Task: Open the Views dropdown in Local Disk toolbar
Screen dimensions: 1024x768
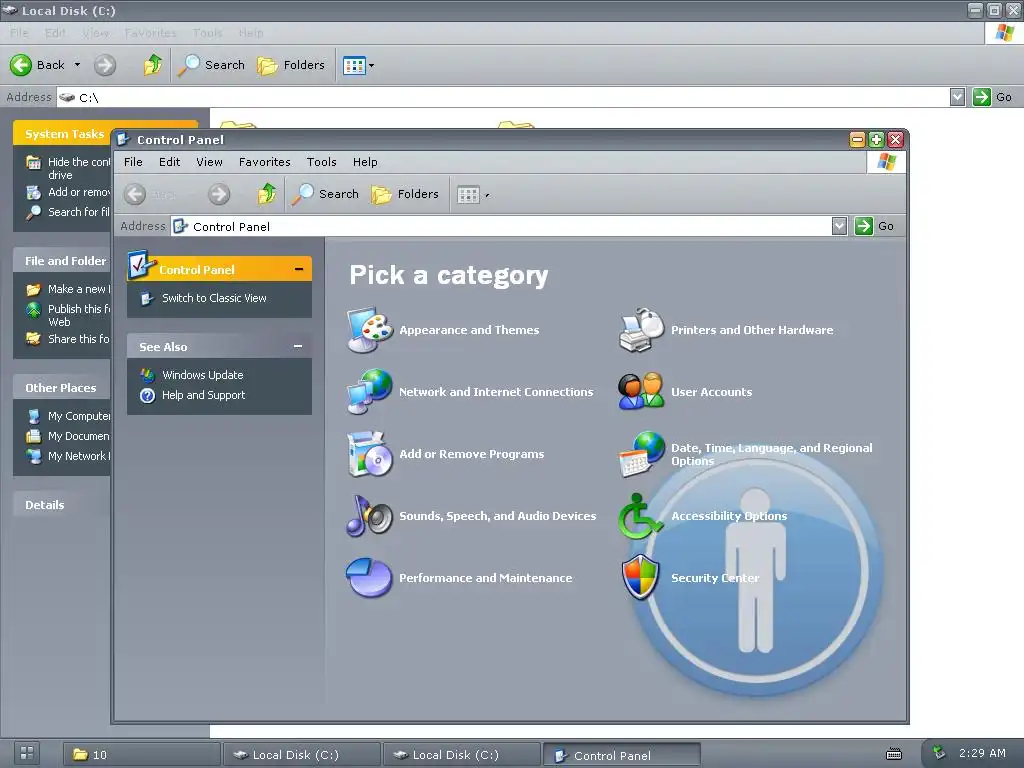Action: [372, 65]
